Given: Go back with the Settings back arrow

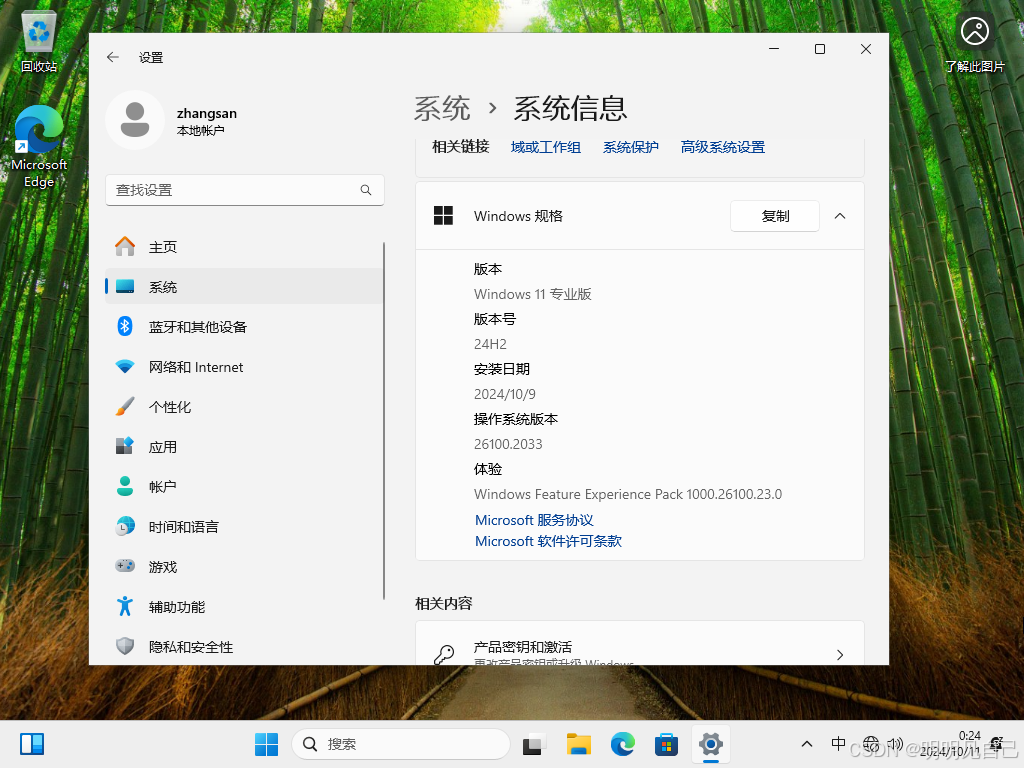Looking at the screenshot, I should coord(112,57).
